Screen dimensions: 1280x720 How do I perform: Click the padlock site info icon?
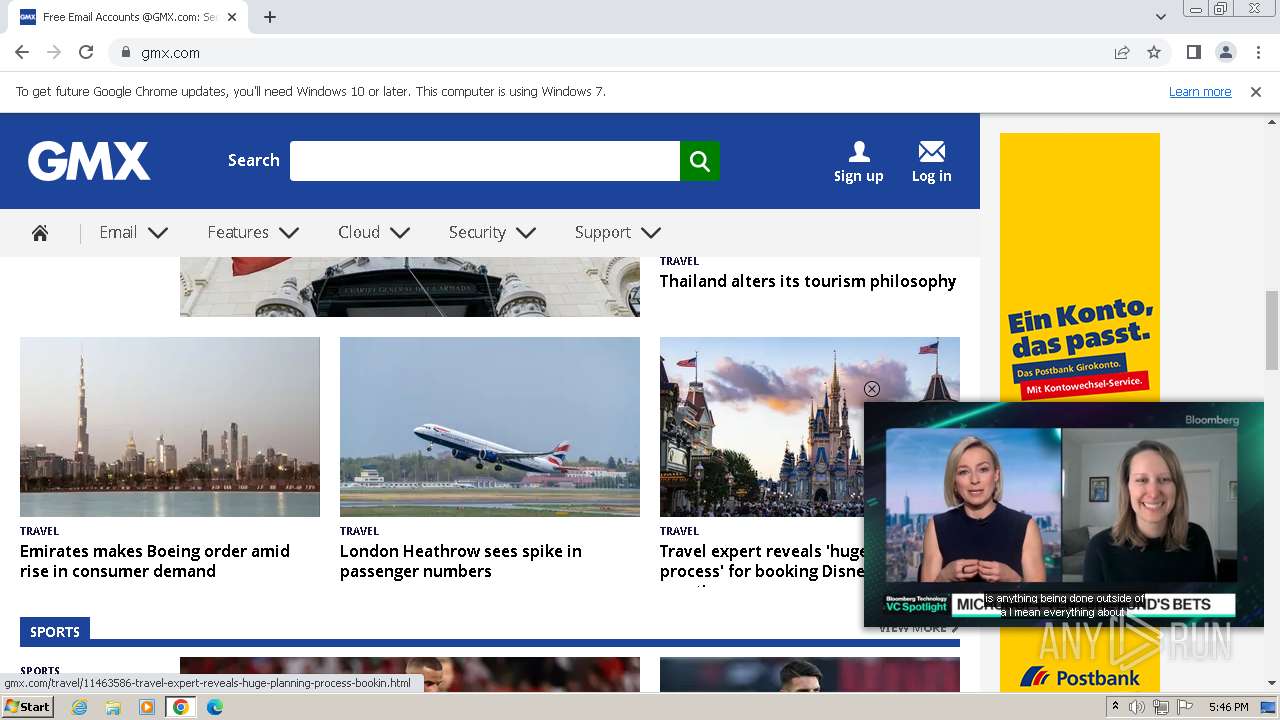pos(126,52)
